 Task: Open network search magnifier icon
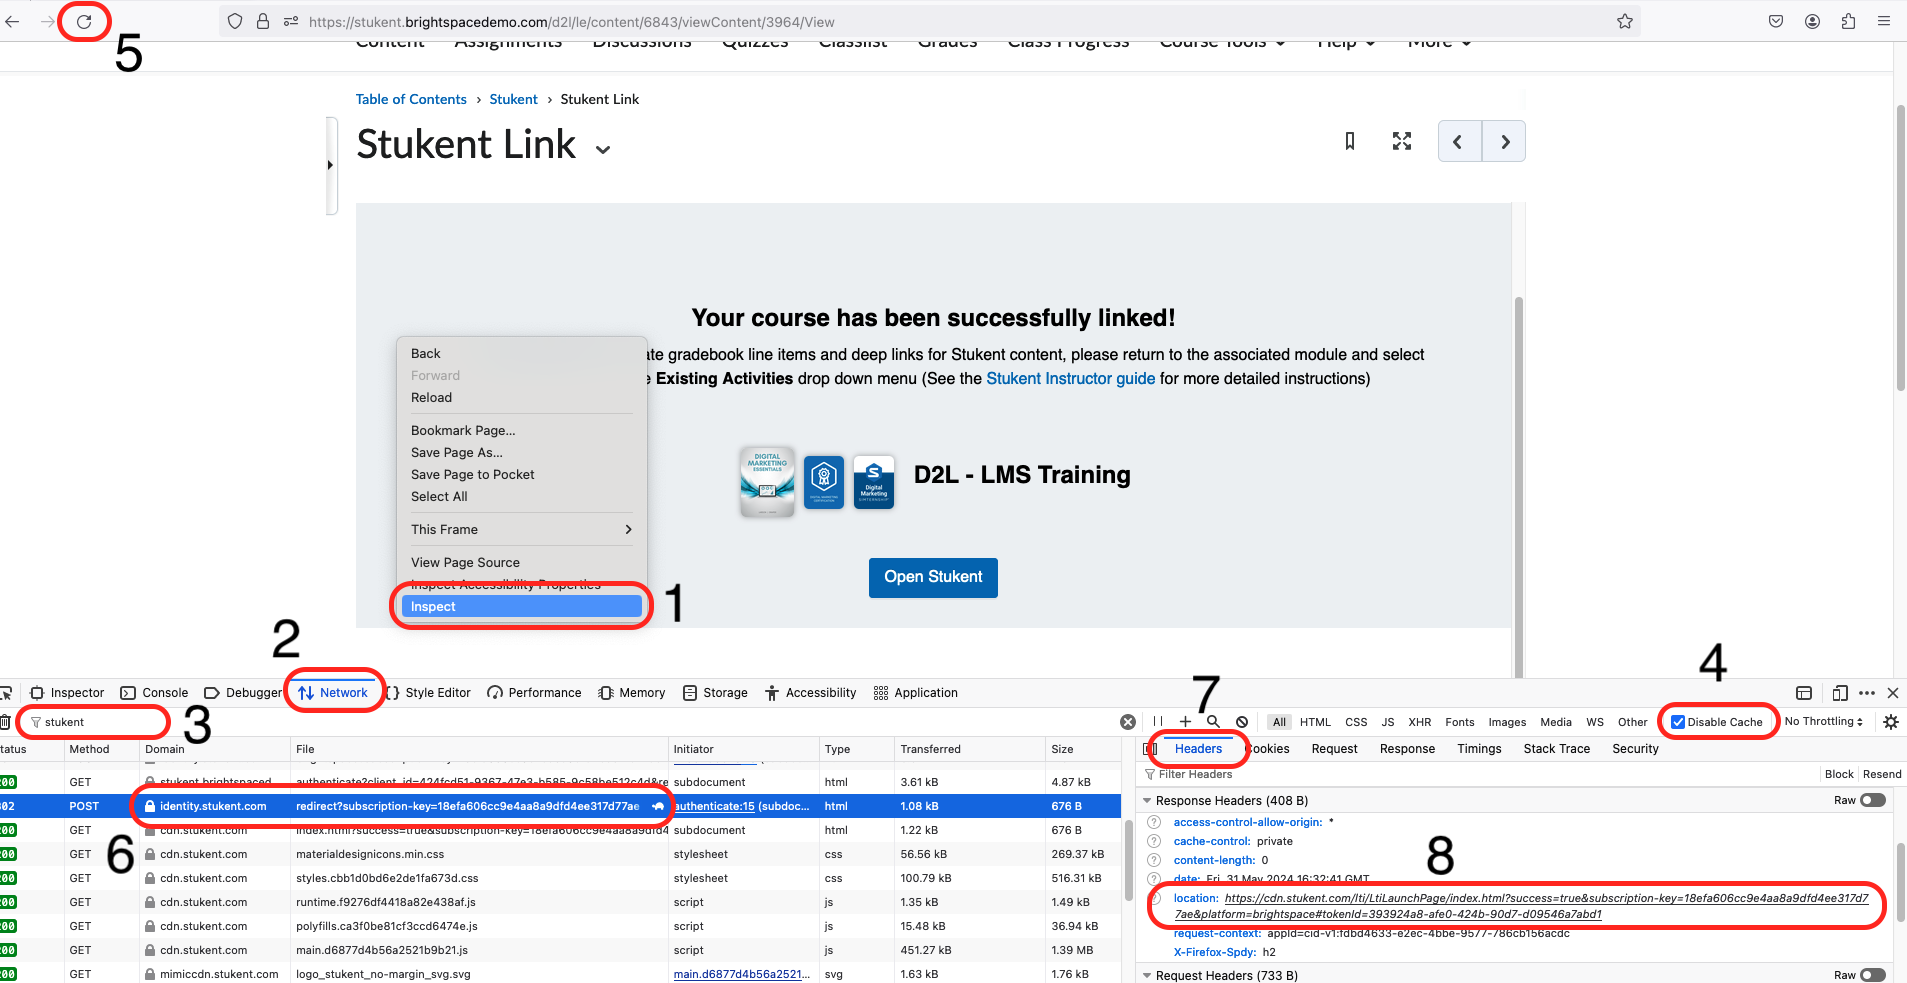[1213, 721]
